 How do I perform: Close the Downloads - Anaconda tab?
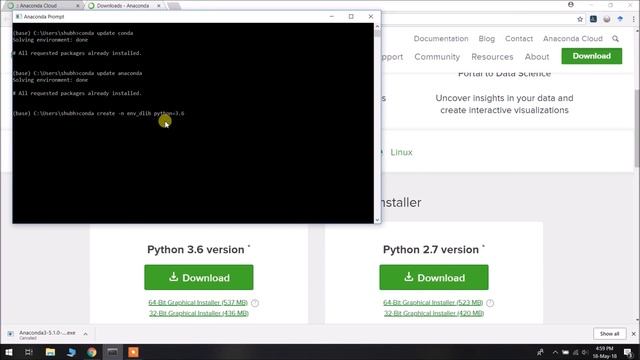[x=159, y=6]
